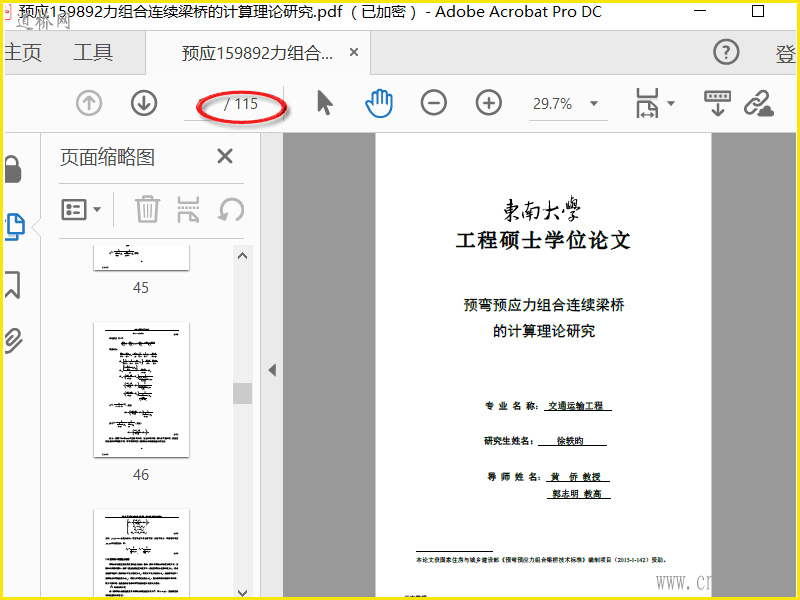Screen dimensions: 800x600
Task: Select page 45 thumbnail
Action: tap(141, 258)
